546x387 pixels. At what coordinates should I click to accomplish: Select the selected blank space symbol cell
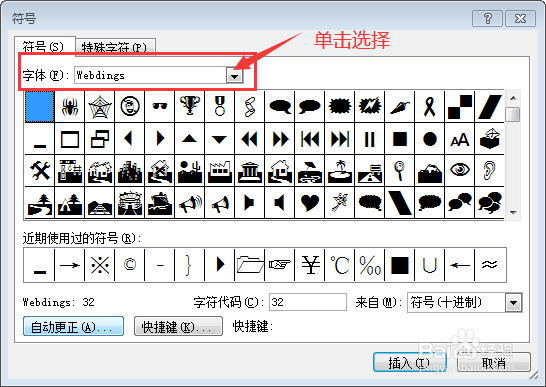pos(40,107)
